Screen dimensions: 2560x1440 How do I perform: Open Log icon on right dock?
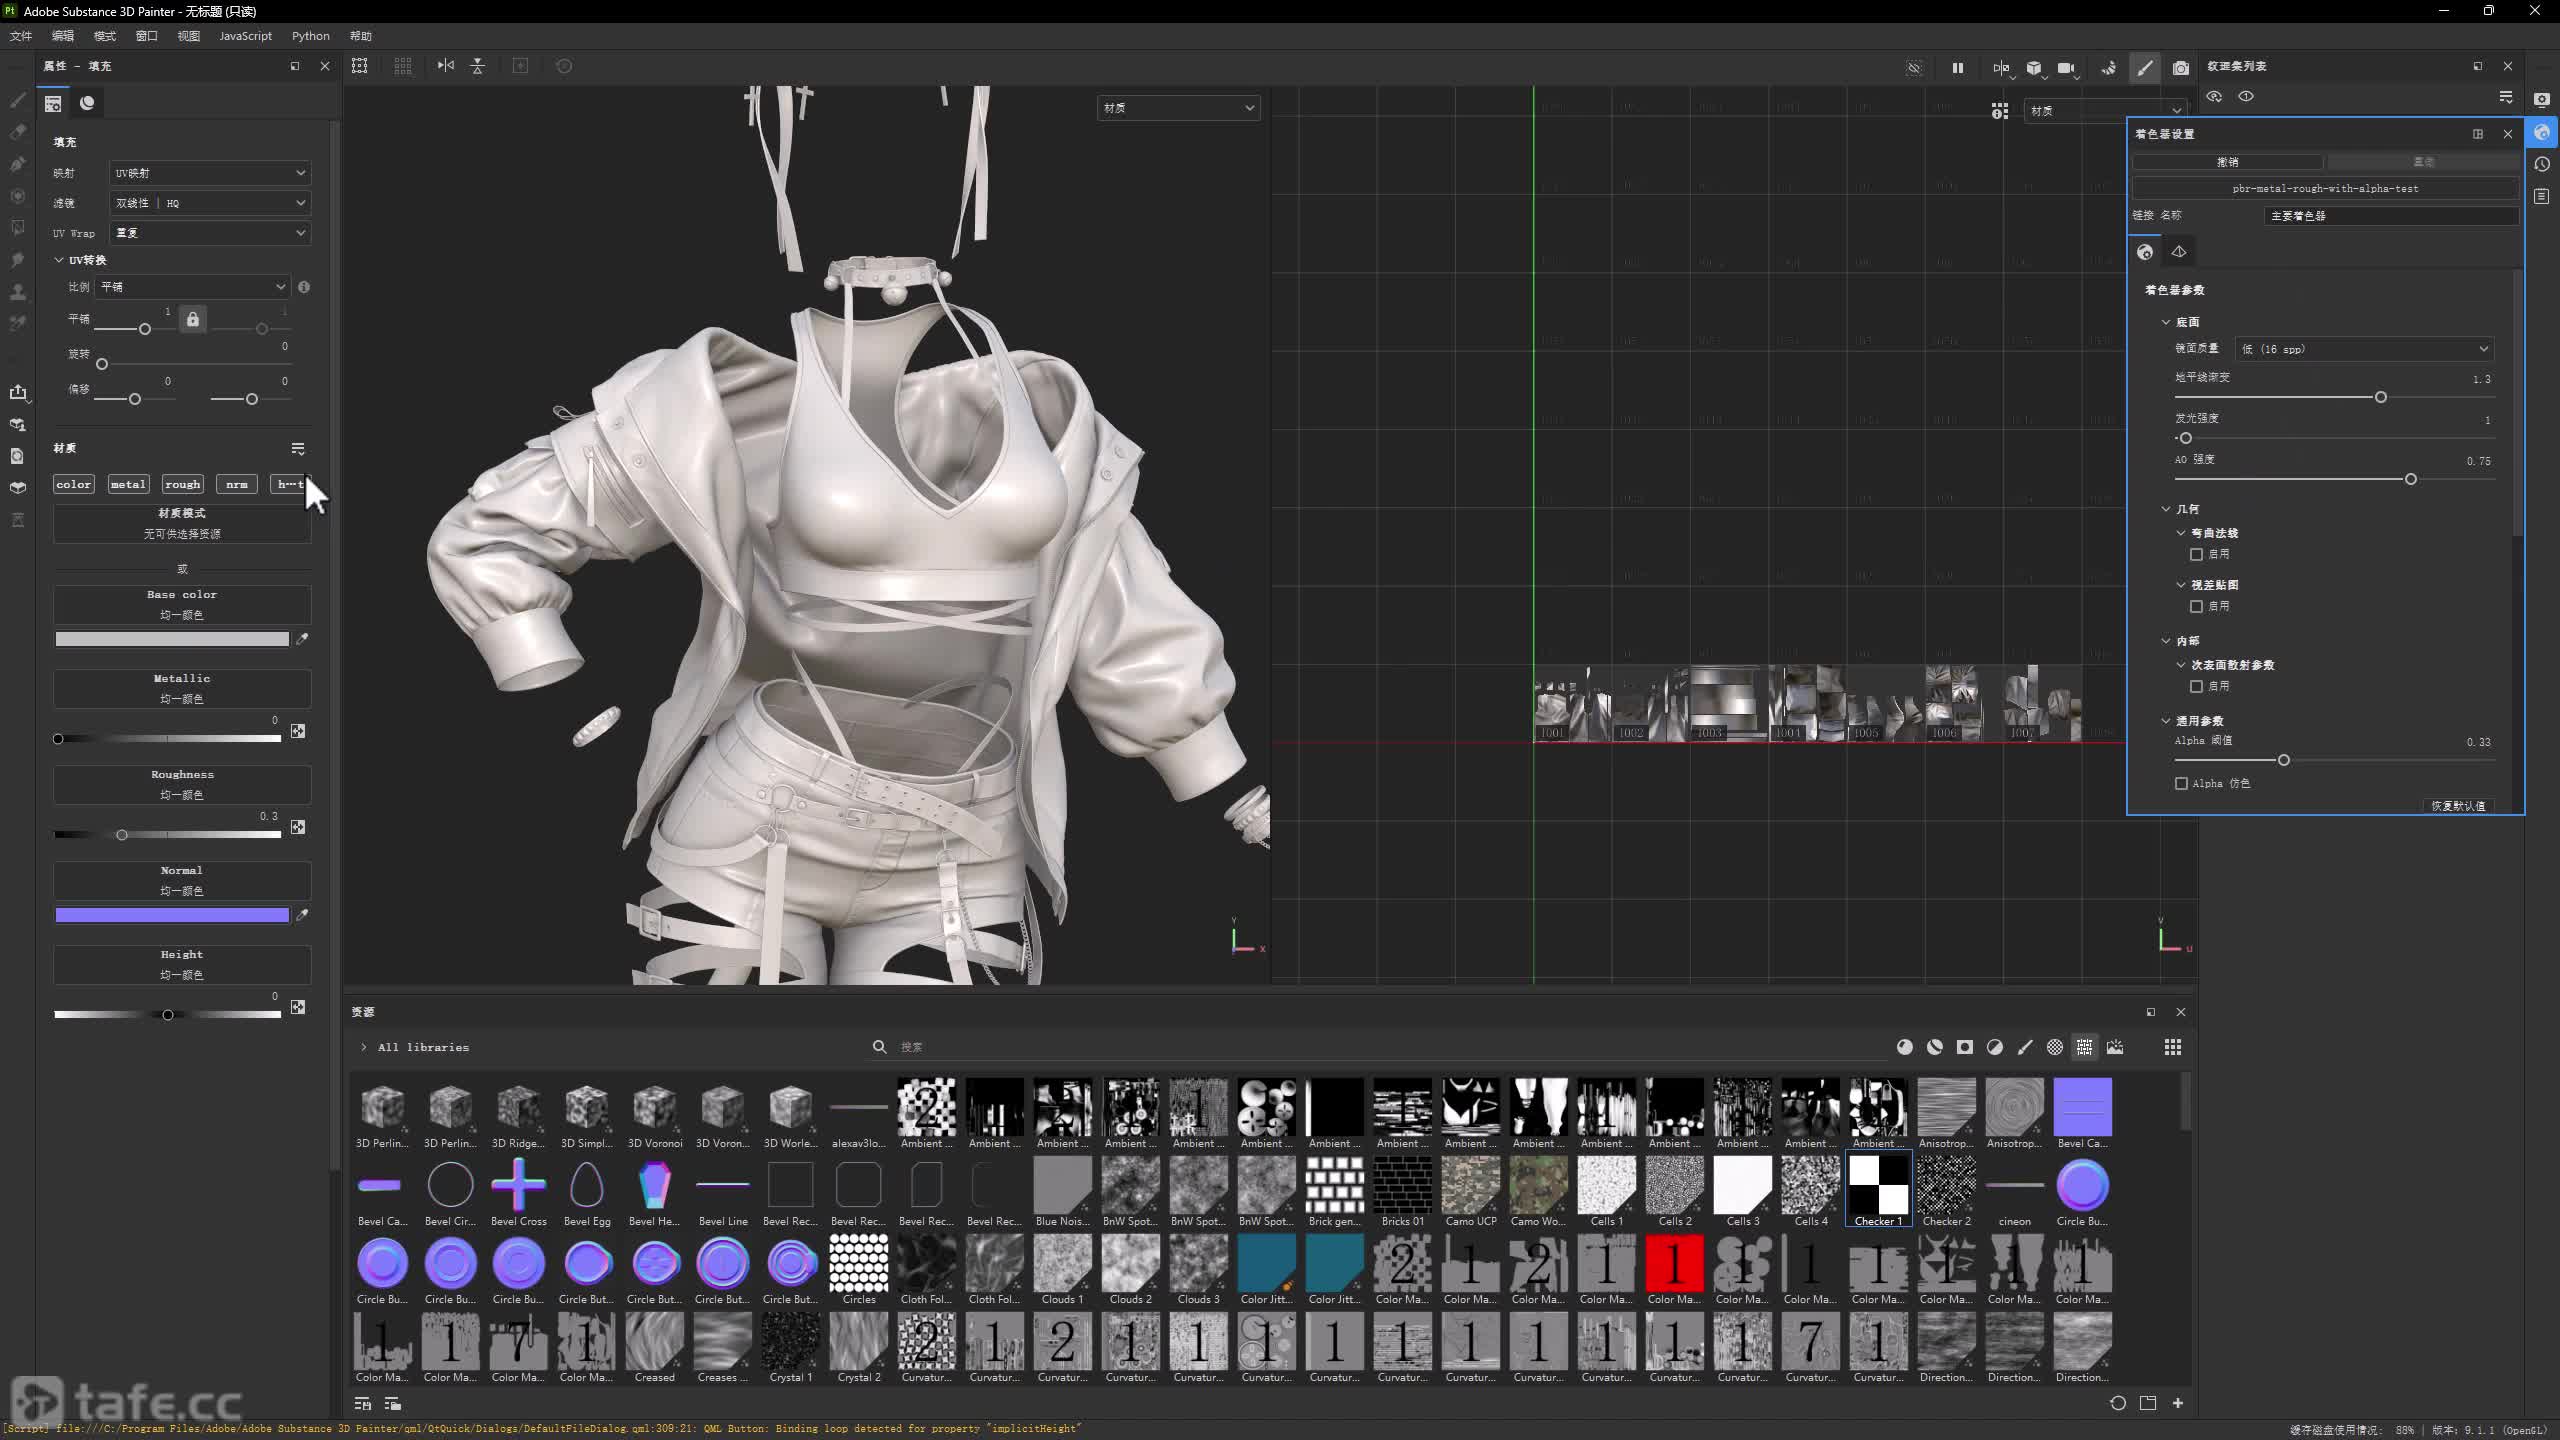2542,196
